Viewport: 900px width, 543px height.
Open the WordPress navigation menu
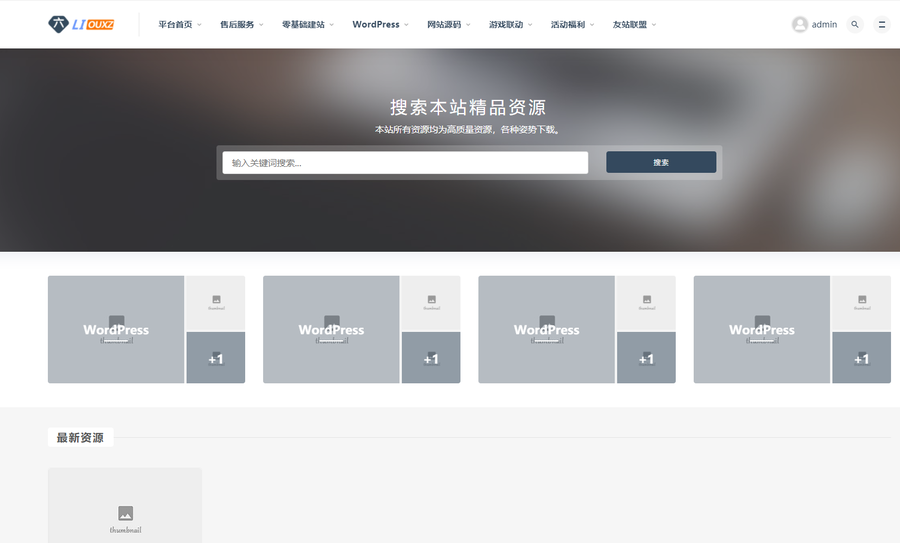[380, 24]
